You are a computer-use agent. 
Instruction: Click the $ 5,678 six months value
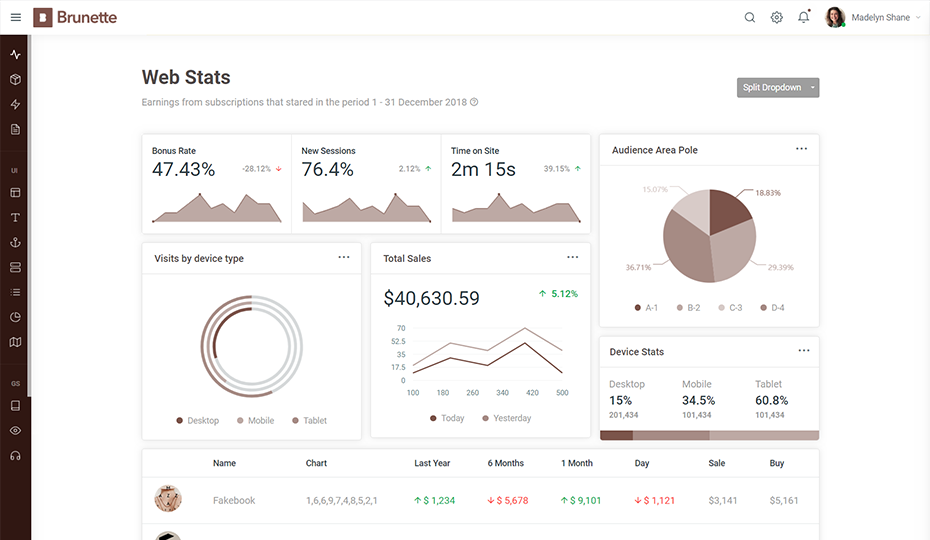(x=508, y=500)
